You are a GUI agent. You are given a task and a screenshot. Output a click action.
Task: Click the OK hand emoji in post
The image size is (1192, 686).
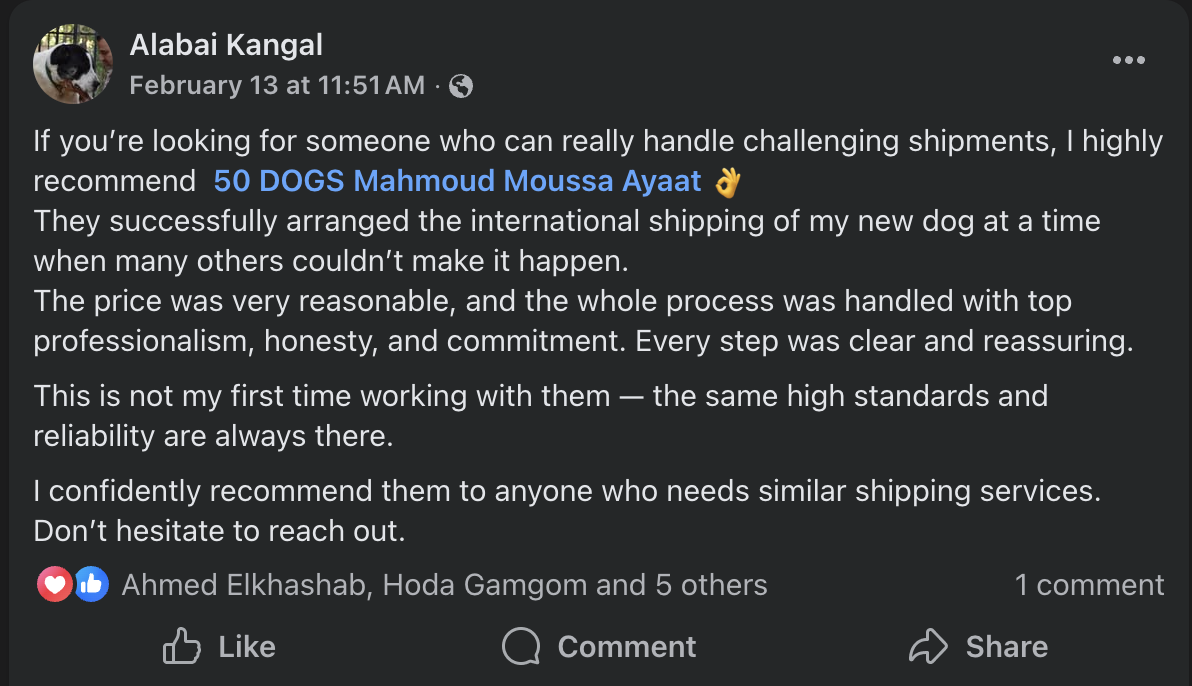tap(728, 182)
